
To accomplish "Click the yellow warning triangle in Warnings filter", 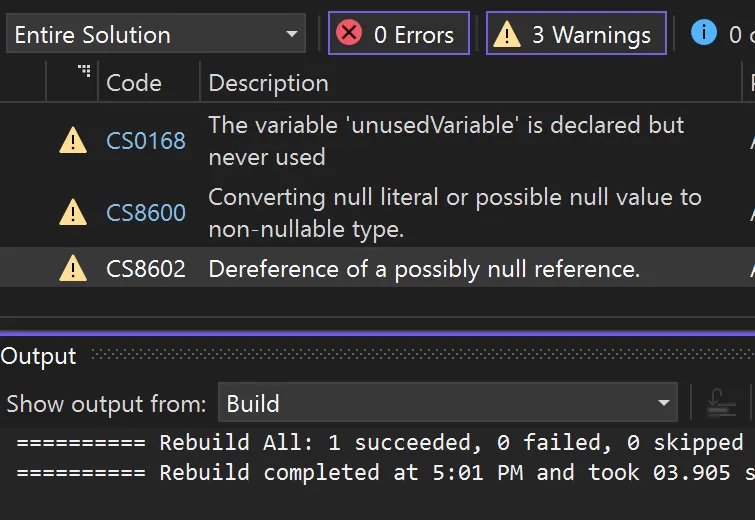I will coord(507,34).
